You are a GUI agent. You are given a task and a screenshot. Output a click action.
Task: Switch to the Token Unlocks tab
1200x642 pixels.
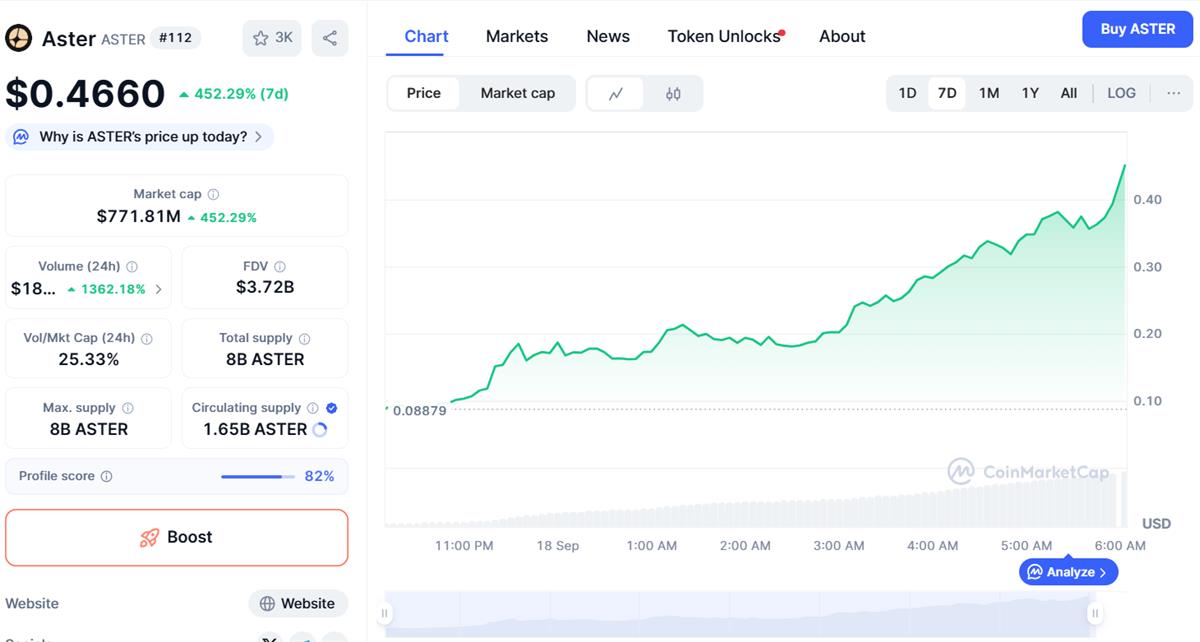[724, 36]
